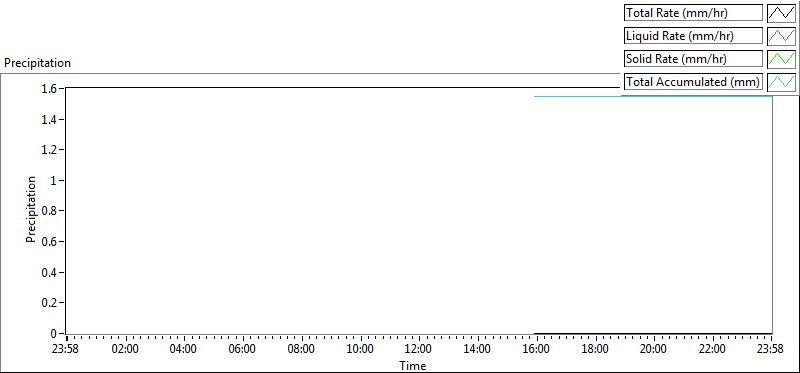Click the 08:00 X-axis time label
Image resolution: width=800 pixels, height=373 pixels.
click(x=301, y=350)
